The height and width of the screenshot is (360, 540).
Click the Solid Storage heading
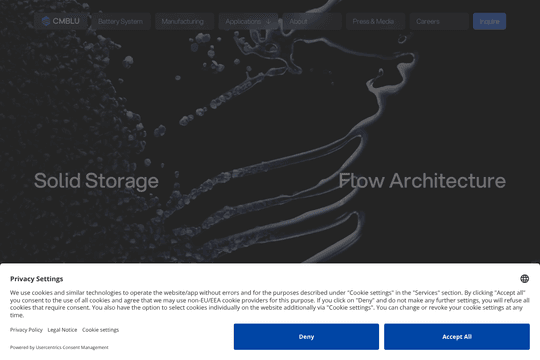pyautogui.click(x=96, y=181)
